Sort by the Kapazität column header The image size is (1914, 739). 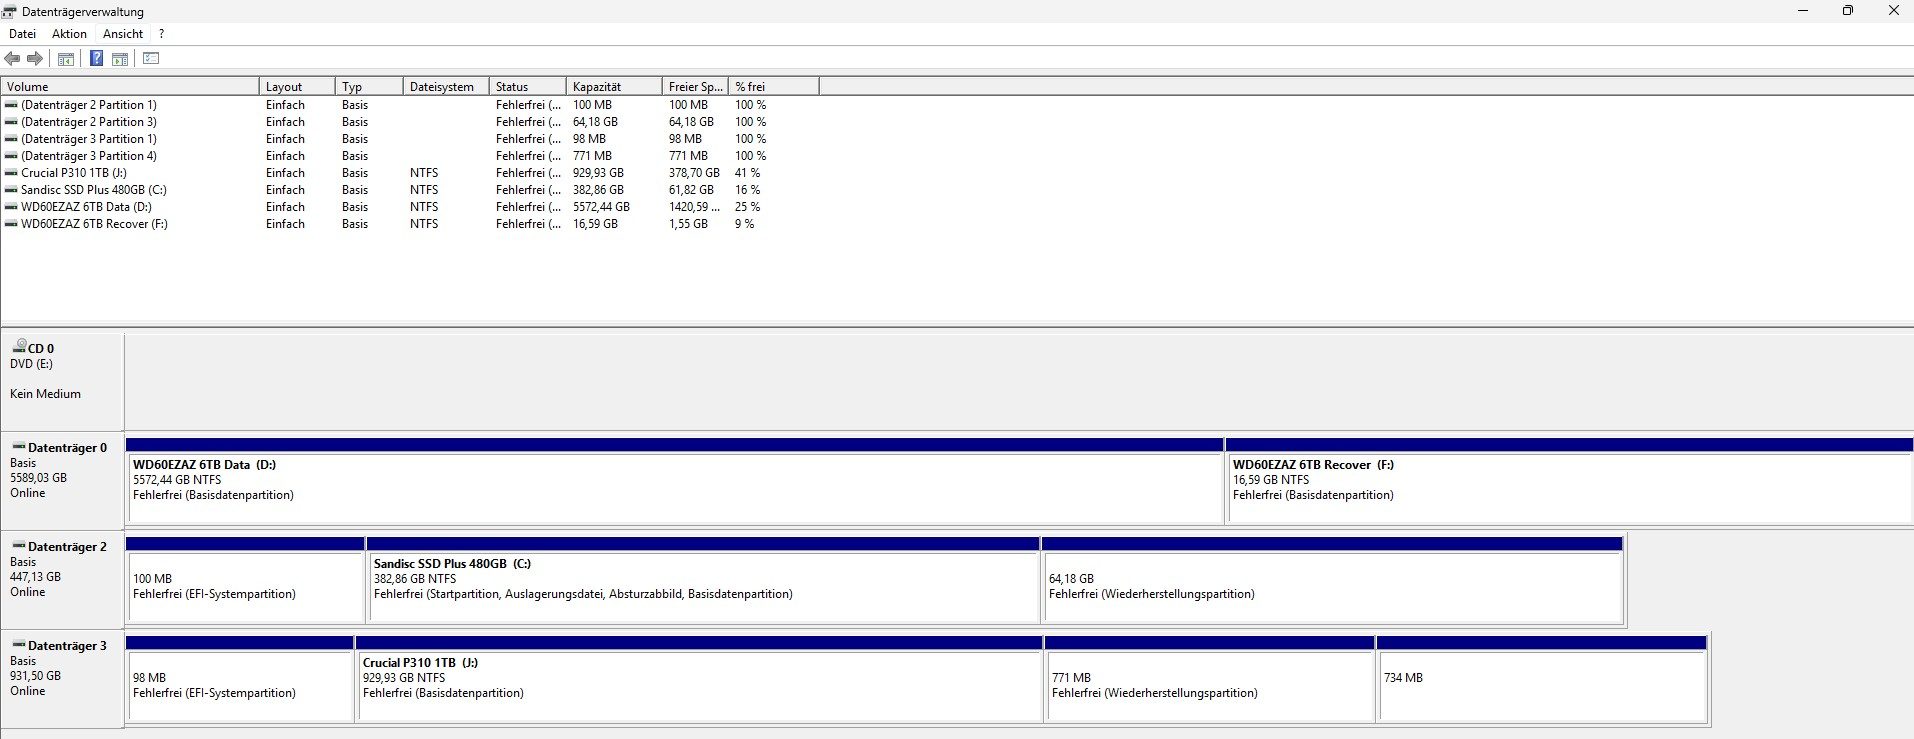(614, 87)
